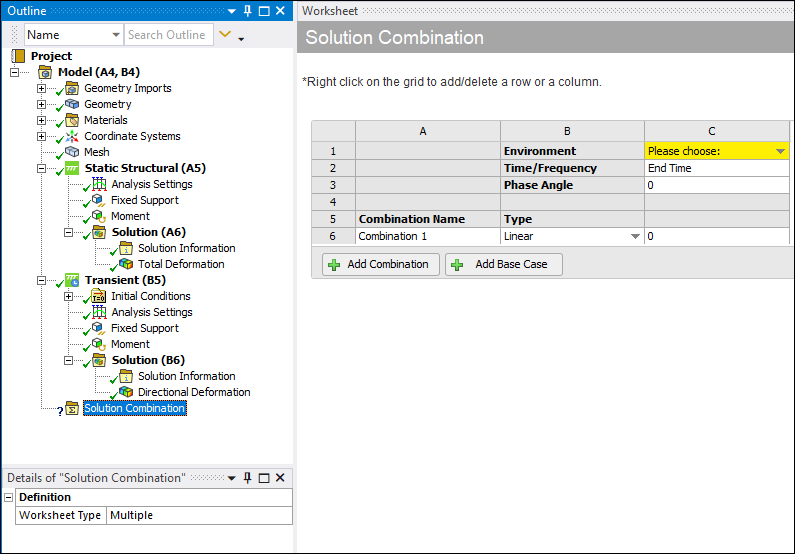Viewport: 795px width, 554px height.
Task: Click the Static Structural (A5) environment icon
Action: coord(72,168)
